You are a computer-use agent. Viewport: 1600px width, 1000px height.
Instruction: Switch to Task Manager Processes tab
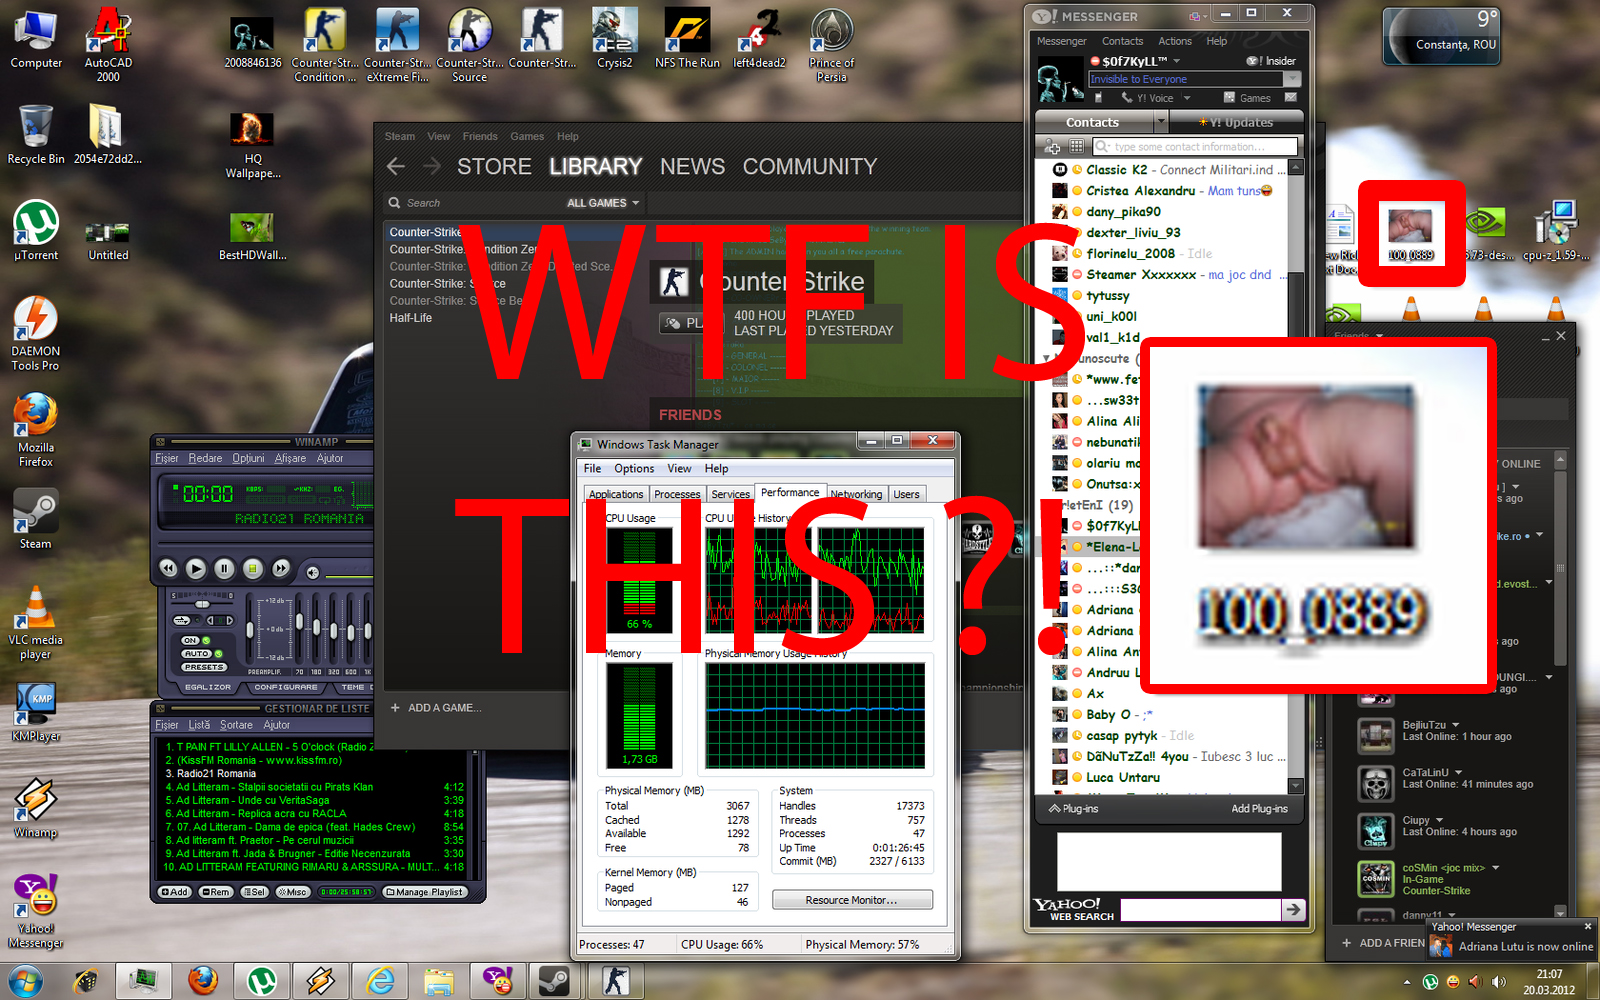(677, 494)
